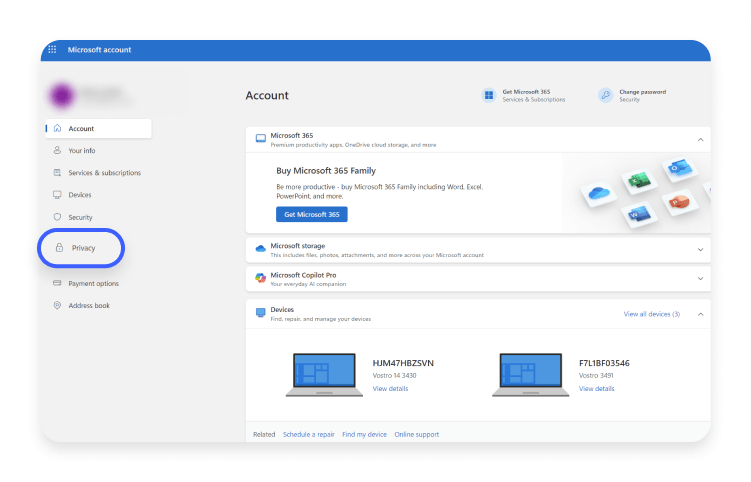
Task: Click the Microsoft 365 card laptop icon
Action: pyautogui.click(x=261, y=138)
